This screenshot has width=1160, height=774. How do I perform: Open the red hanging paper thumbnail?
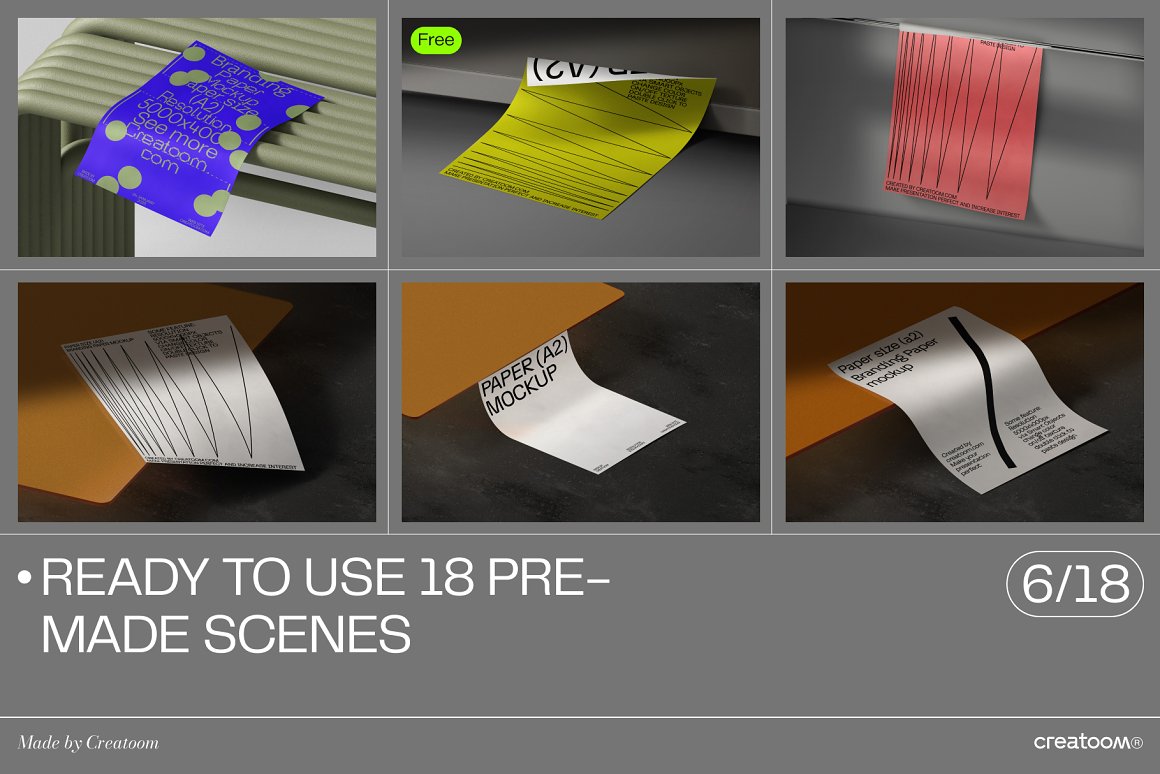(965, 138)
